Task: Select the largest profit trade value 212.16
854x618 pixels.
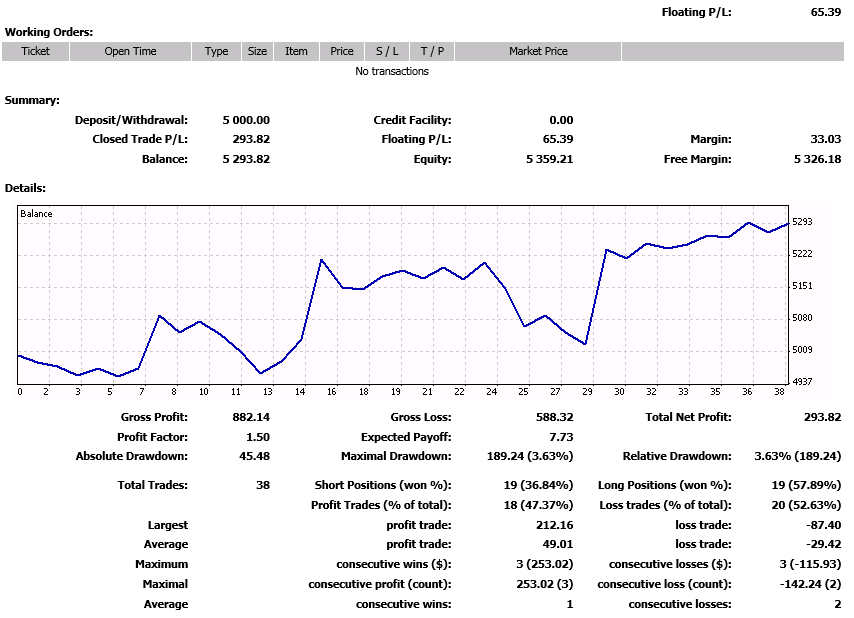Action: click(554, 525)
